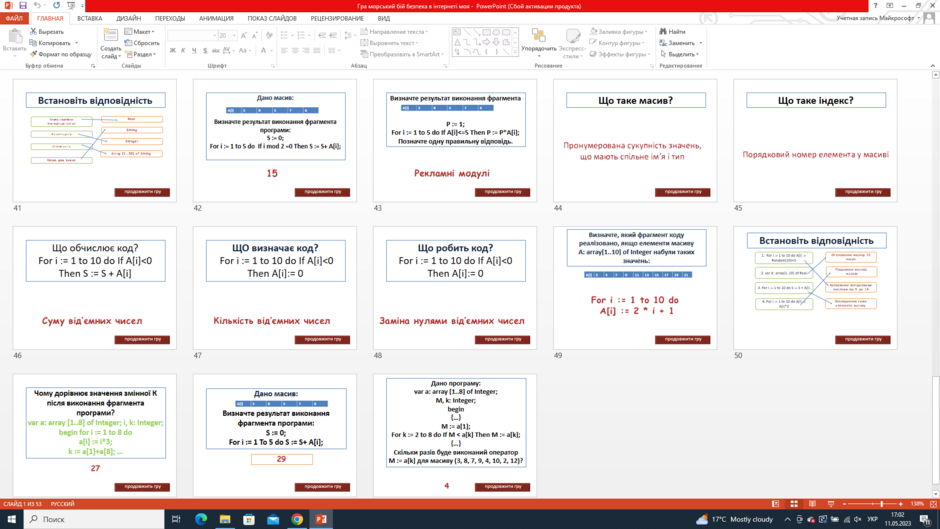This screenshot has width=940, height=529.
Task: Toggle center text alignment
Action: (295, 51)
